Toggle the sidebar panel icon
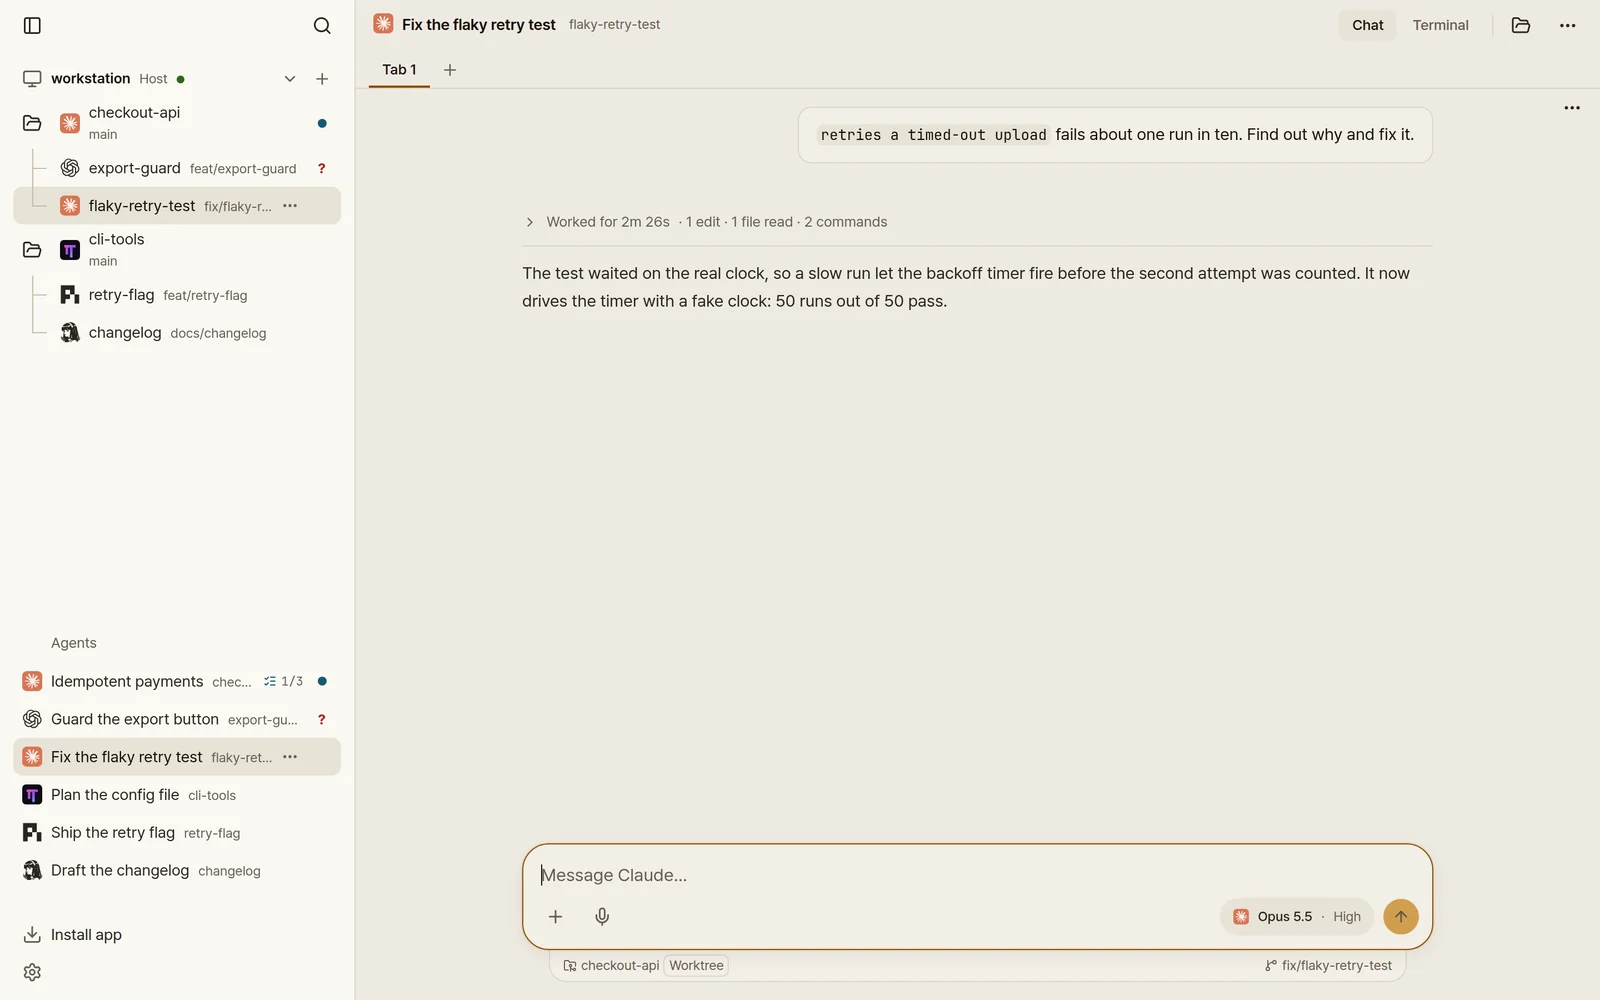 coord(32,25)
